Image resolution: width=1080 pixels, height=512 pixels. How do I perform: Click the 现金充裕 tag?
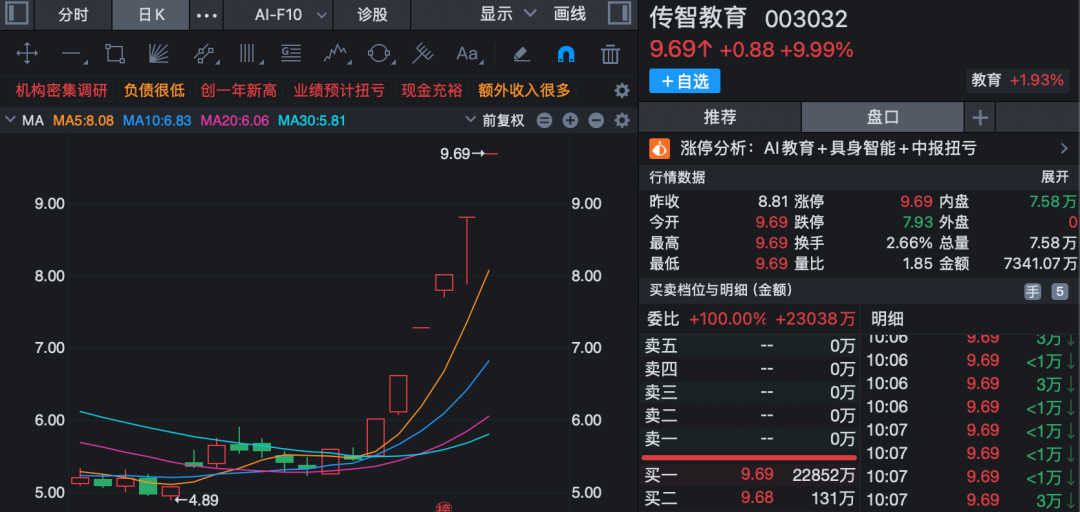pos(433,90)
